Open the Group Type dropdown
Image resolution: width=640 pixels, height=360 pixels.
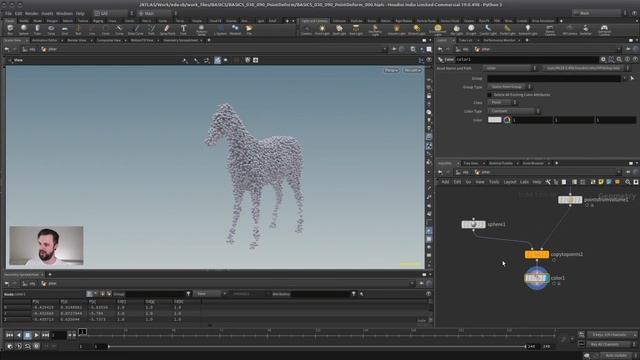[x=509, y=87]
